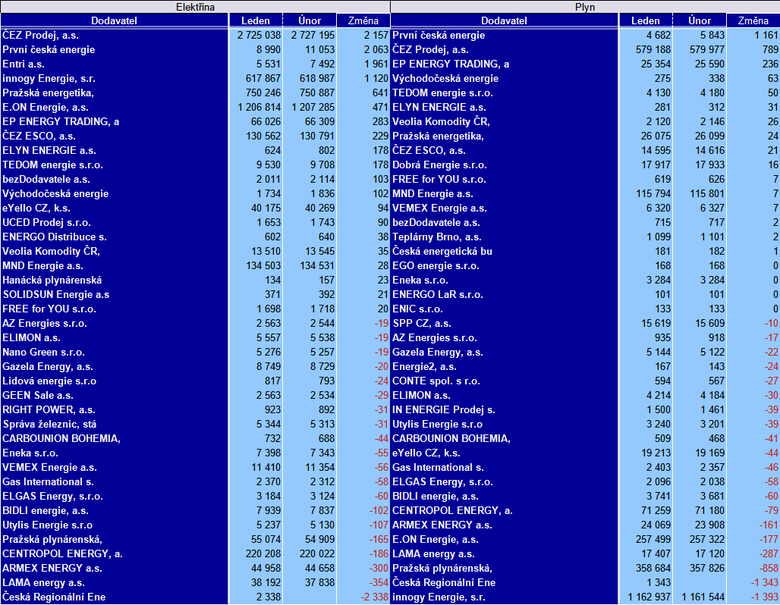Click the value 17 933

[710, 165]
